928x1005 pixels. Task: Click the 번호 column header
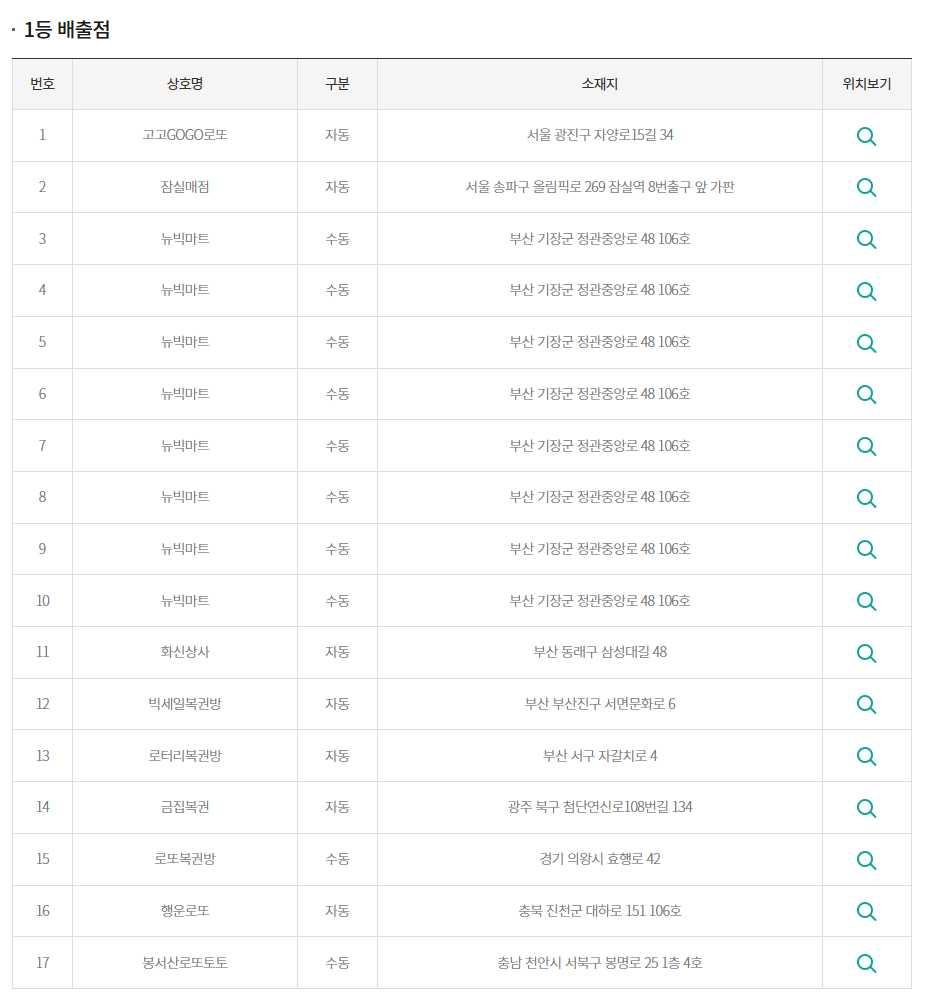pyautogui.click(x=42, y=84)
